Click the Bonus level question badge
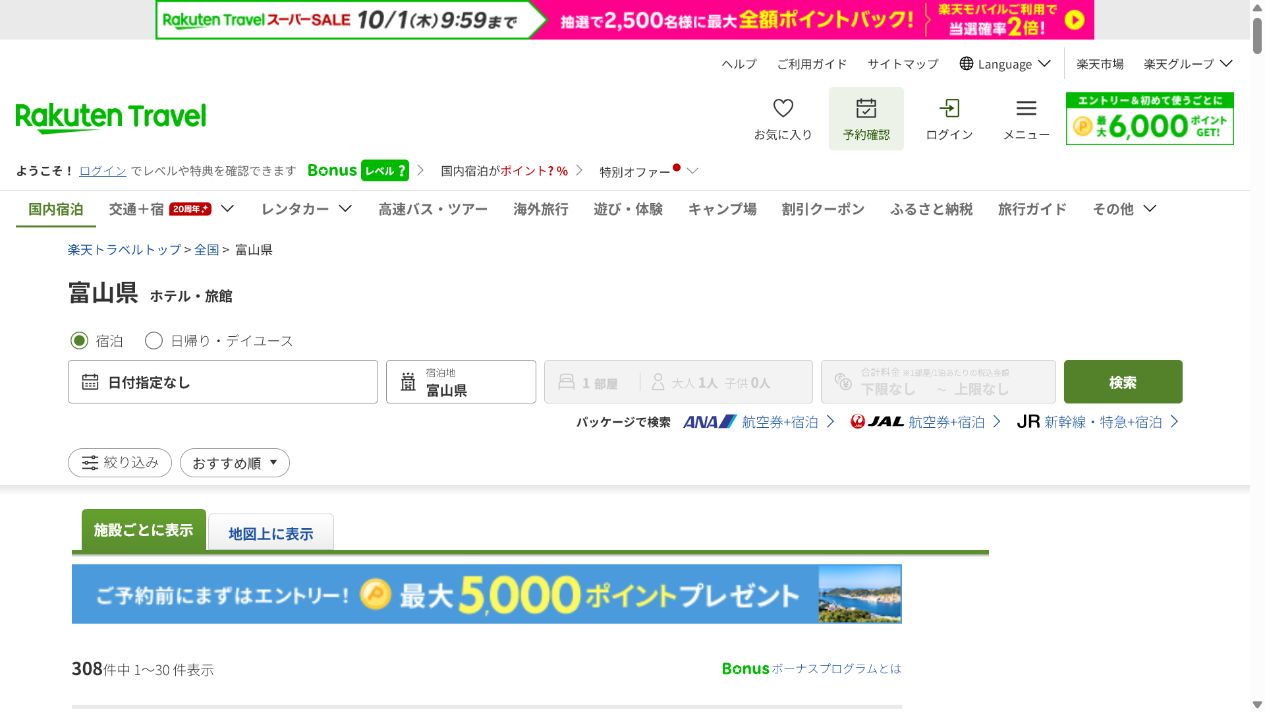The width and height of the screenshot is (1265, 712). coord(385,171)
